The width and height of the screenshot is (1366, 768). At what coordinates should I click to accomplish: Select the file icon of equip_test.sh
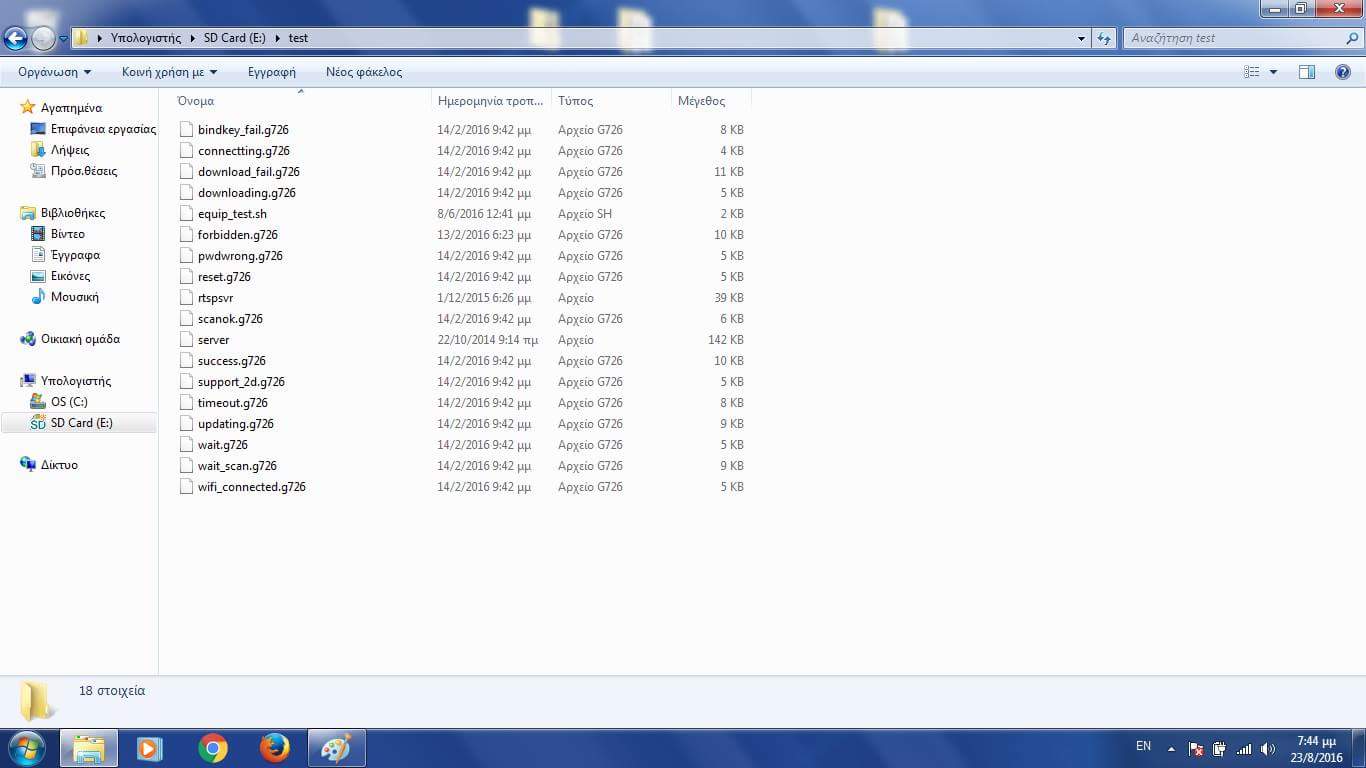(x=186, y=214)
